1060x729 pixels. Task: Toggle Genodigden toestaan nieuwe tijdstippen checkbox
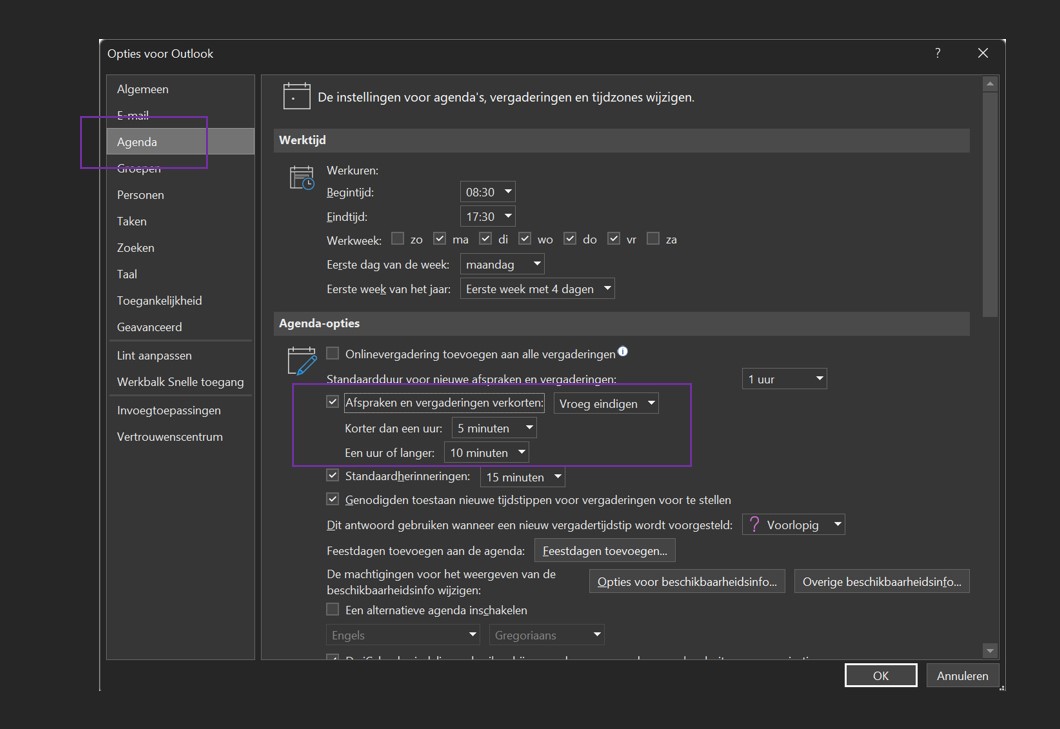(333, 499)
